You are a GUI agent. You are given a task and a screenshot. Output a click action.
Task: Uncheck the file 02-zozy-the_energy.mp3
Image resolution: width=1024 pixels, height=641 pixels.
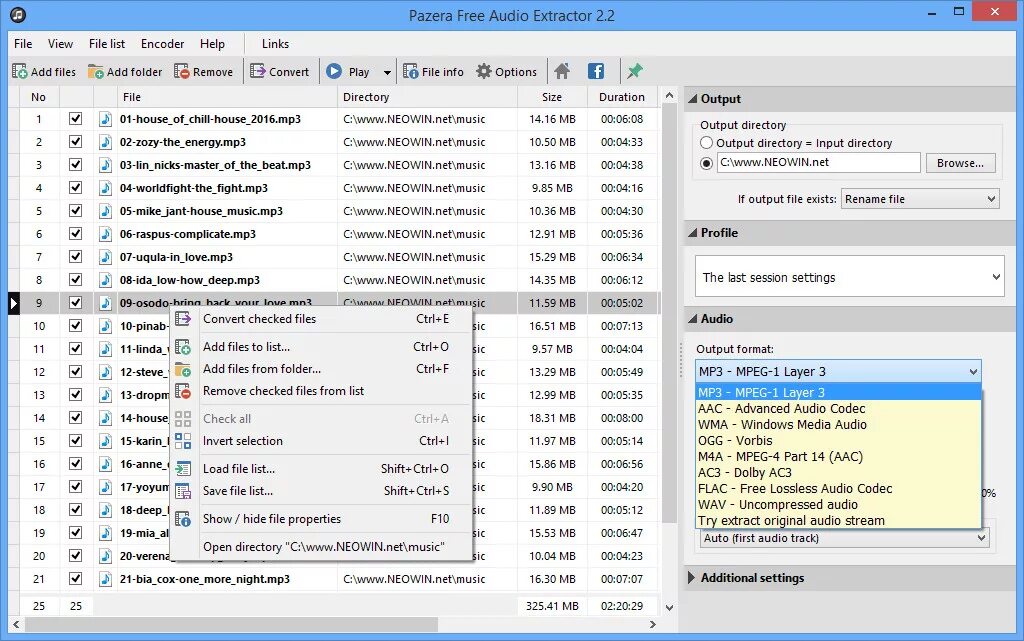76,142
